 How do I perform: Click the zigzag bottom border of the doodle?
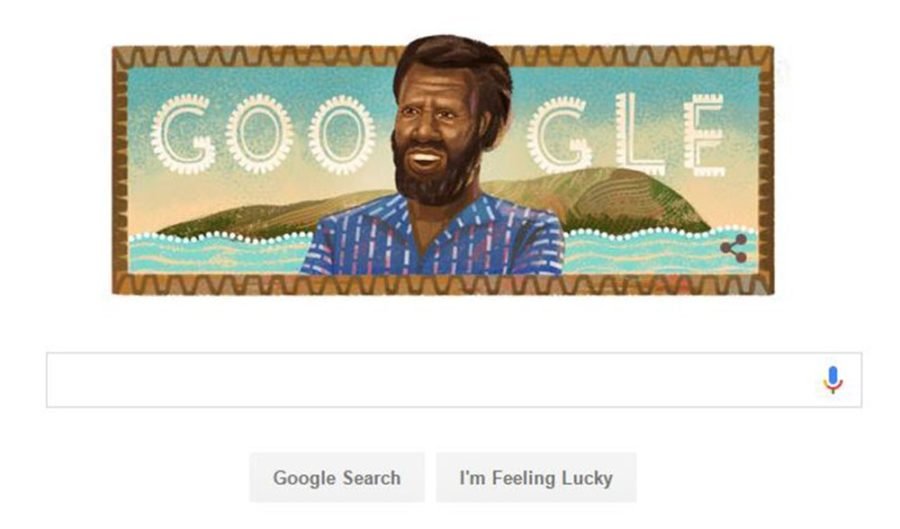tap(443, 285)
